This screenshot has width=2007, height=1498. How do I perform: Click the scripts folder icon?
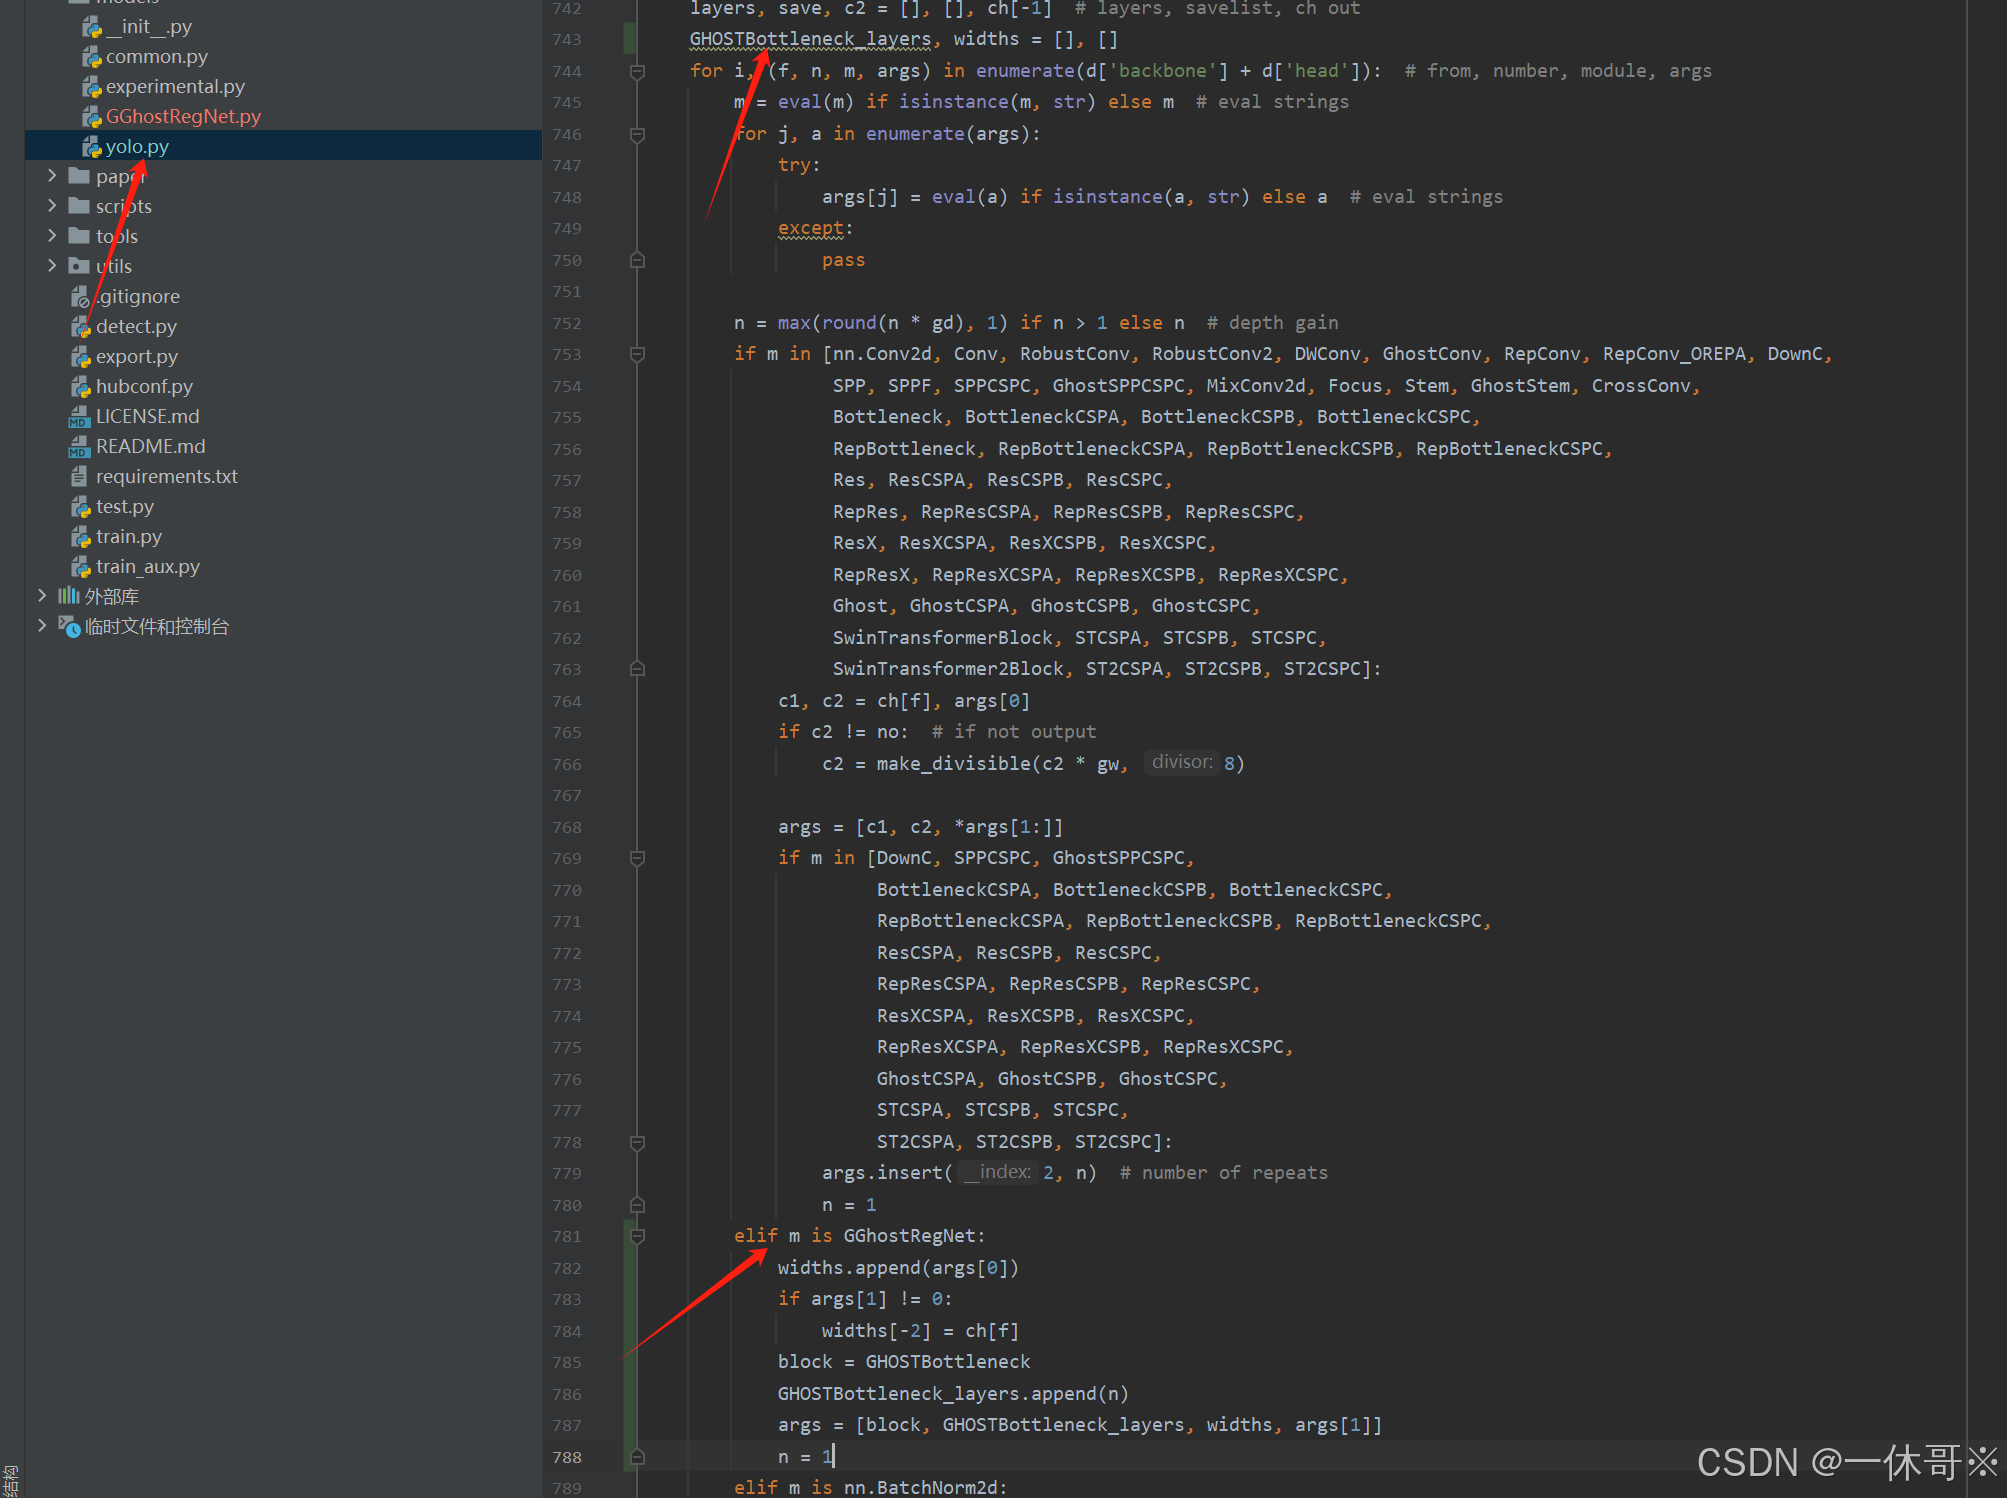79,206
